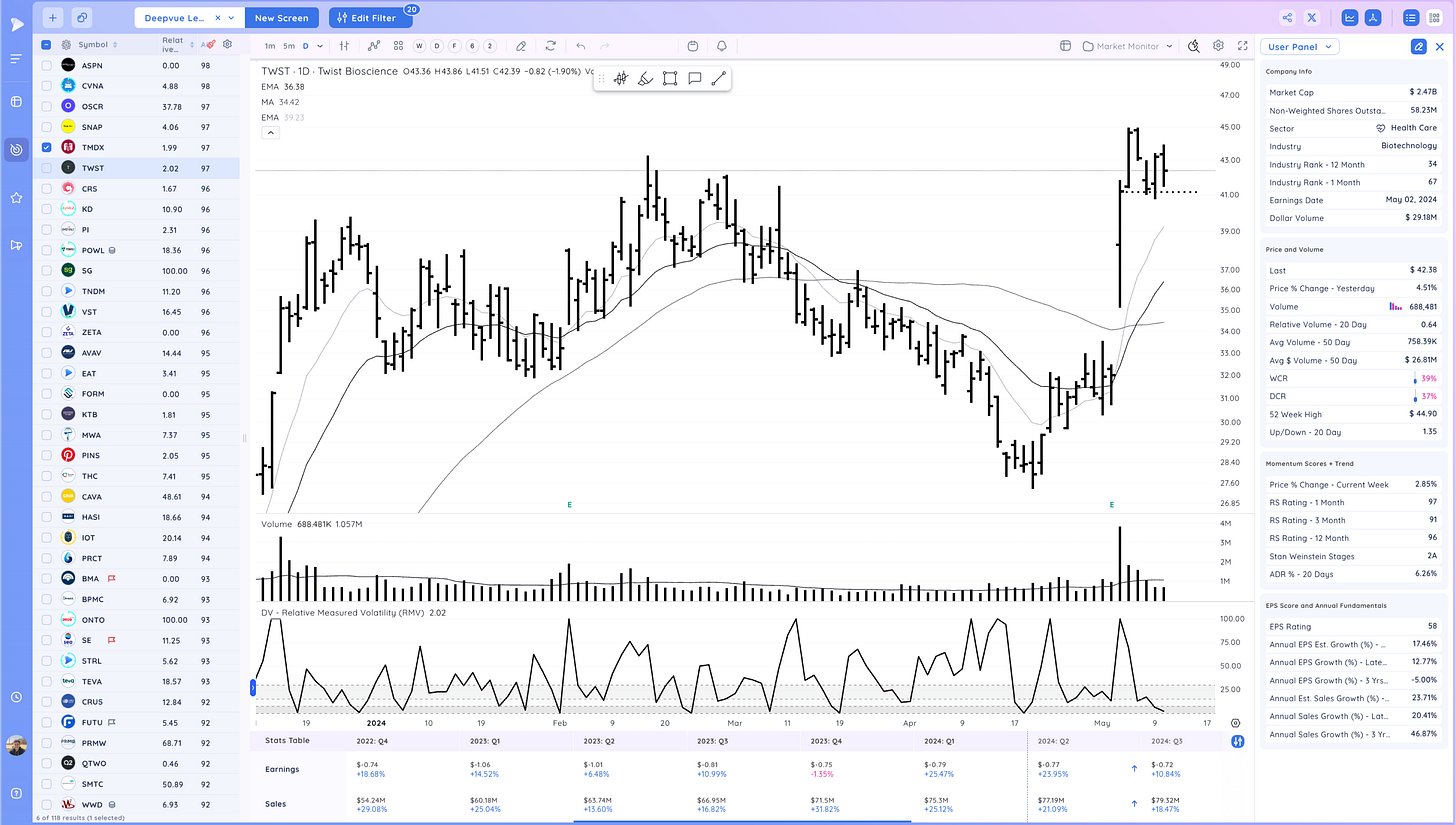Switch to the list view icon
This screenshot has height=825, width=1456.
click(1411, 17)
